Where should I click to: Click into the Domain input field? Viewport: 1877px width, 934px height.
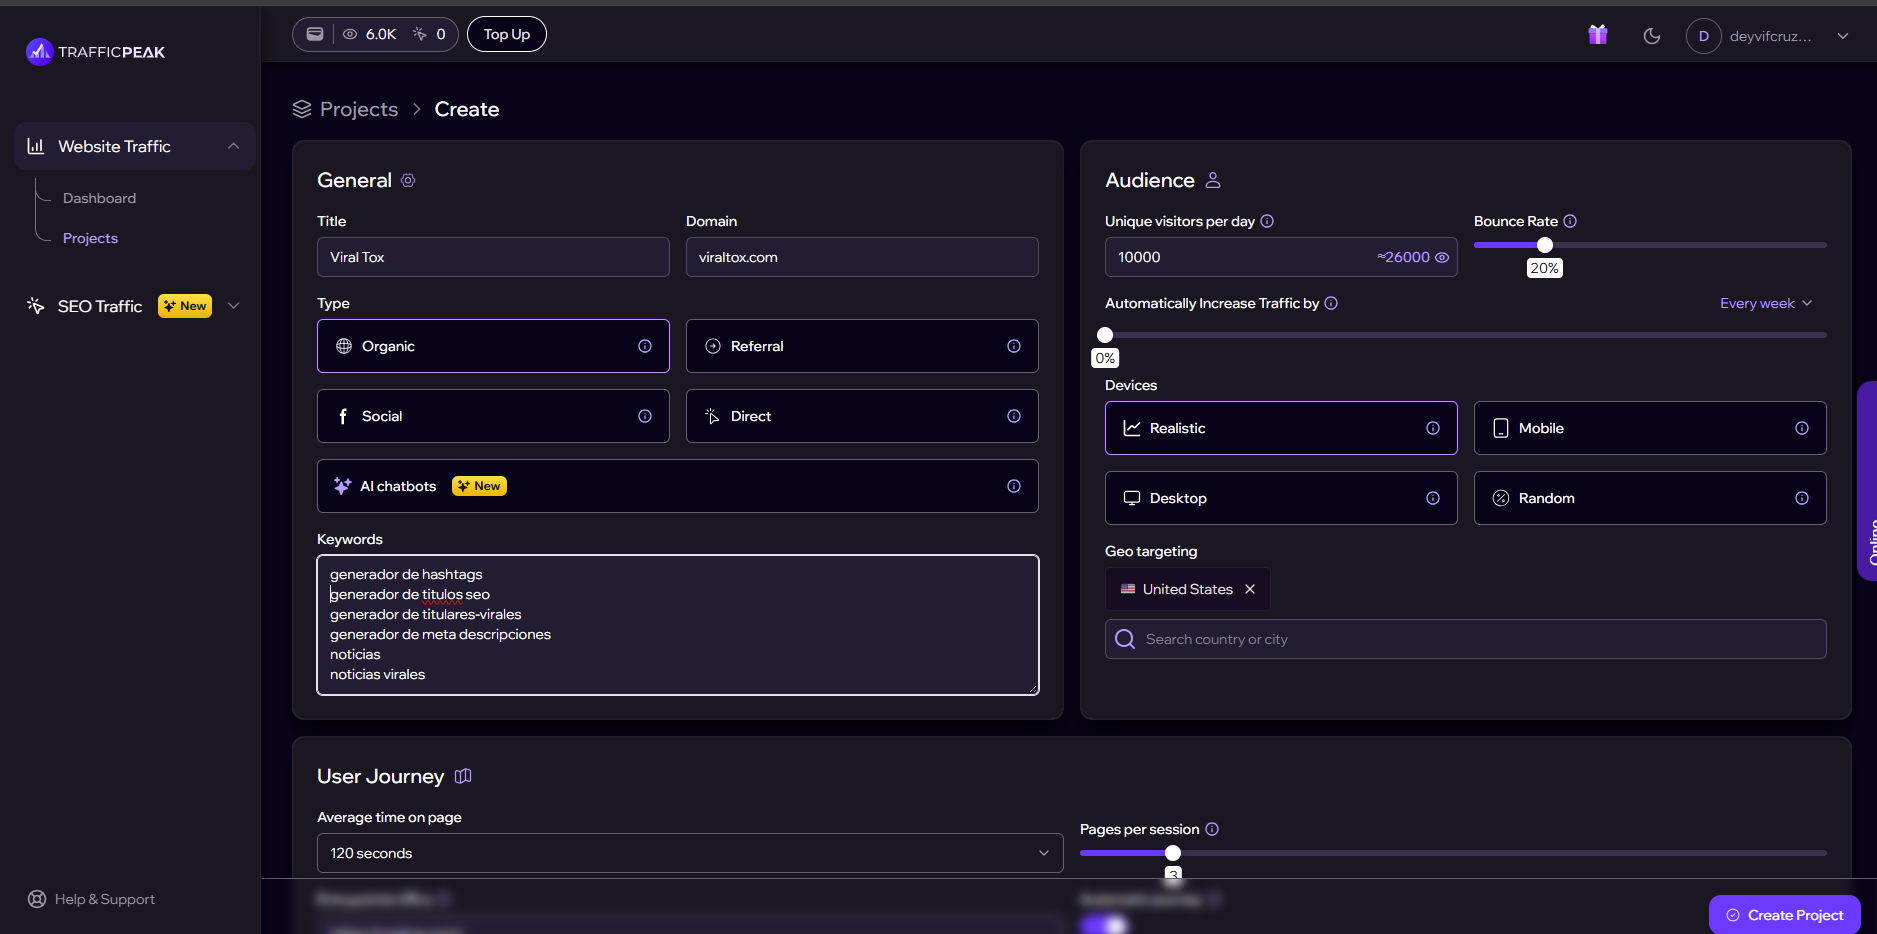pos(862,257)
